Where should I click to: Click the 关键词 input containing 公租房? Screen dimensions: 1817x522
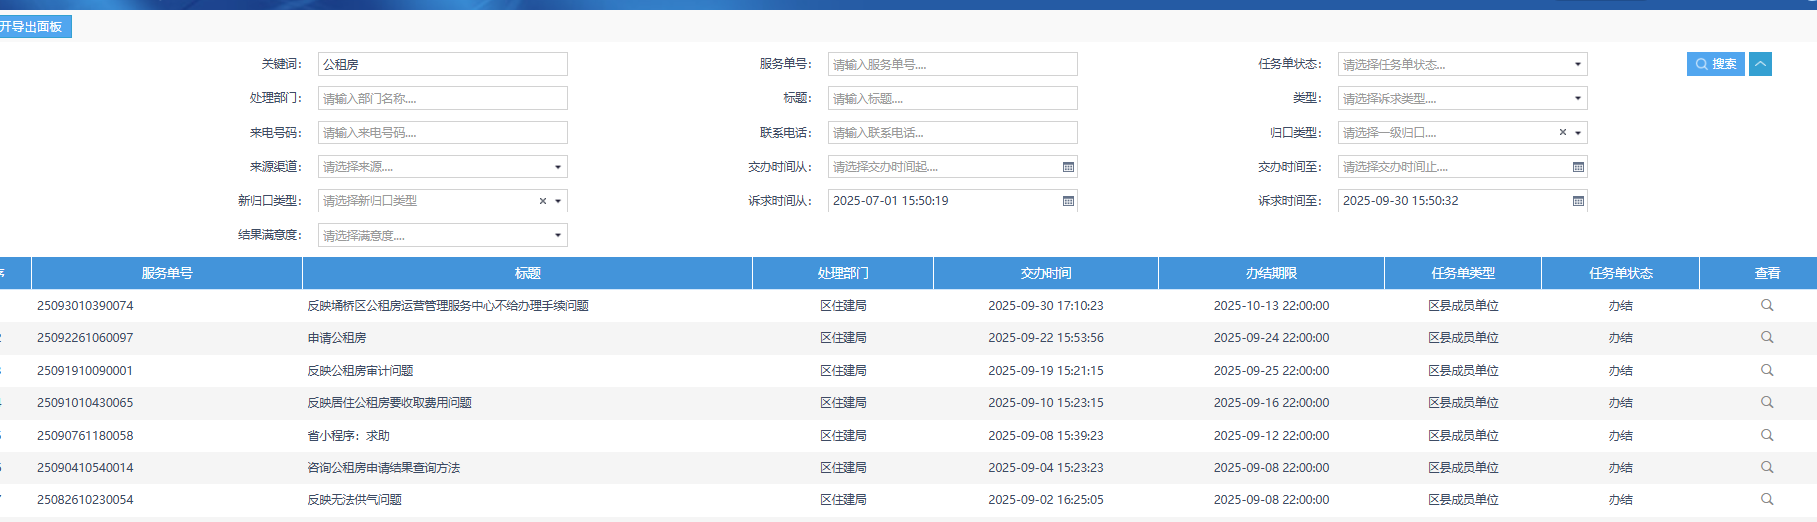click(442, 65)
